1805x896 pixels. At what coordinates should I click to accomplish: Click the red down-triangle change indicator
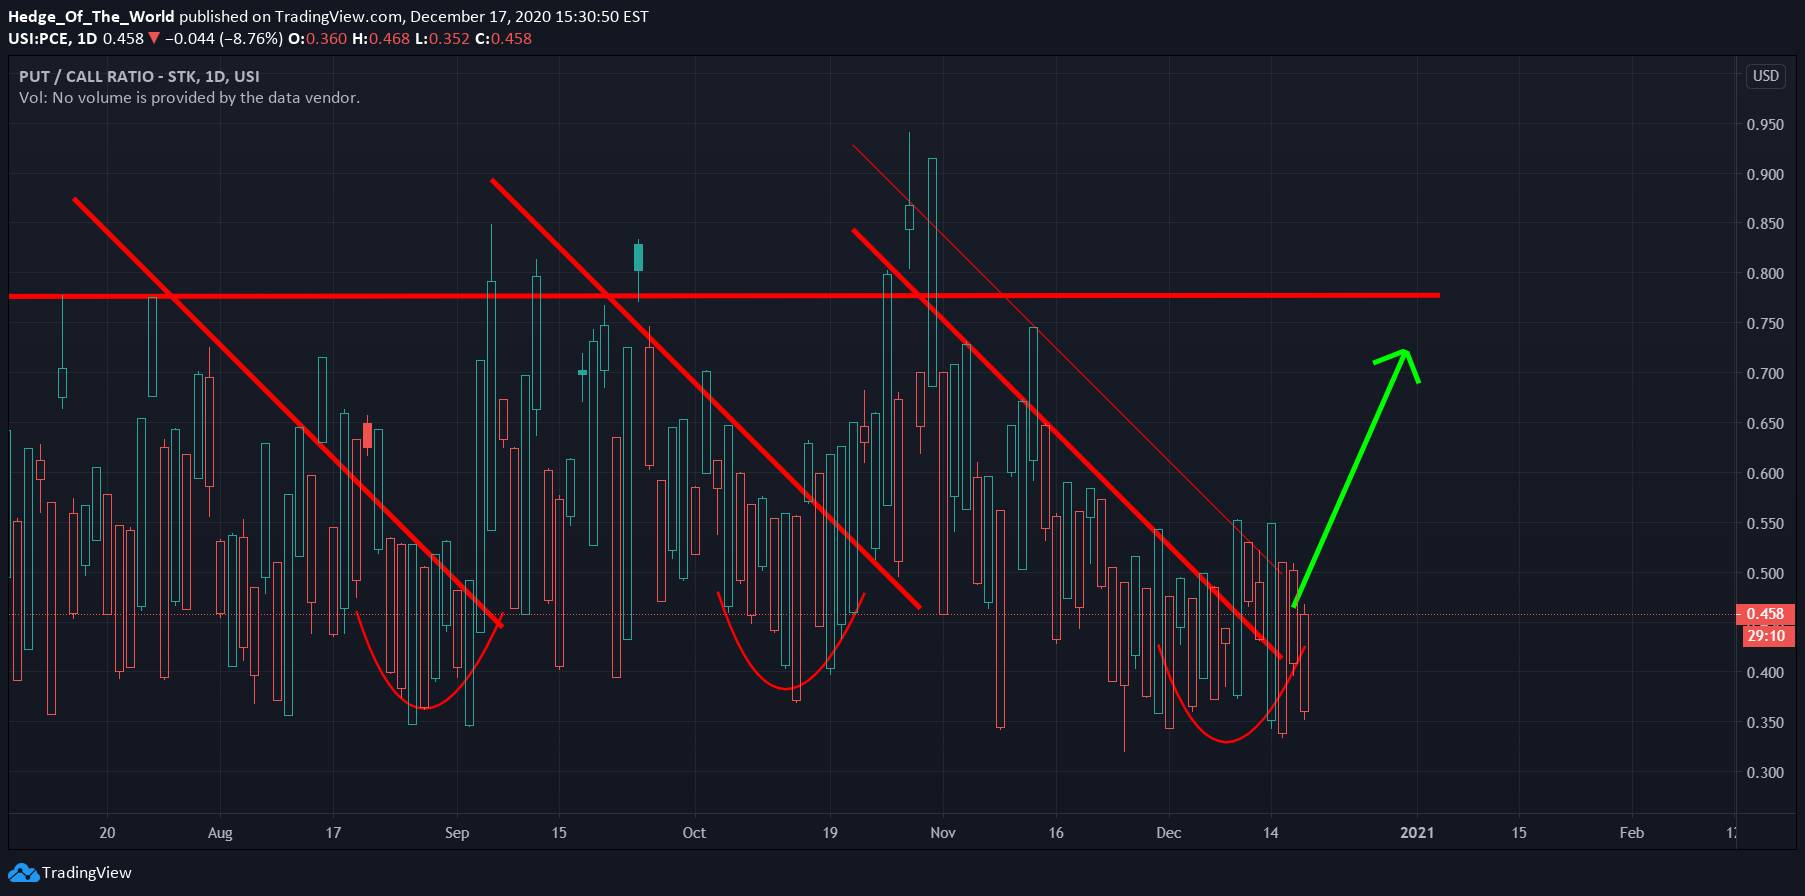(x=154, y=38)
